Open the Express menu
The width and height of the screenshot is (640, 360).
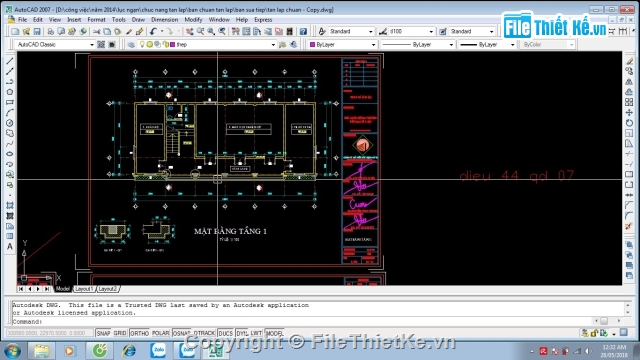click(263, 20)
